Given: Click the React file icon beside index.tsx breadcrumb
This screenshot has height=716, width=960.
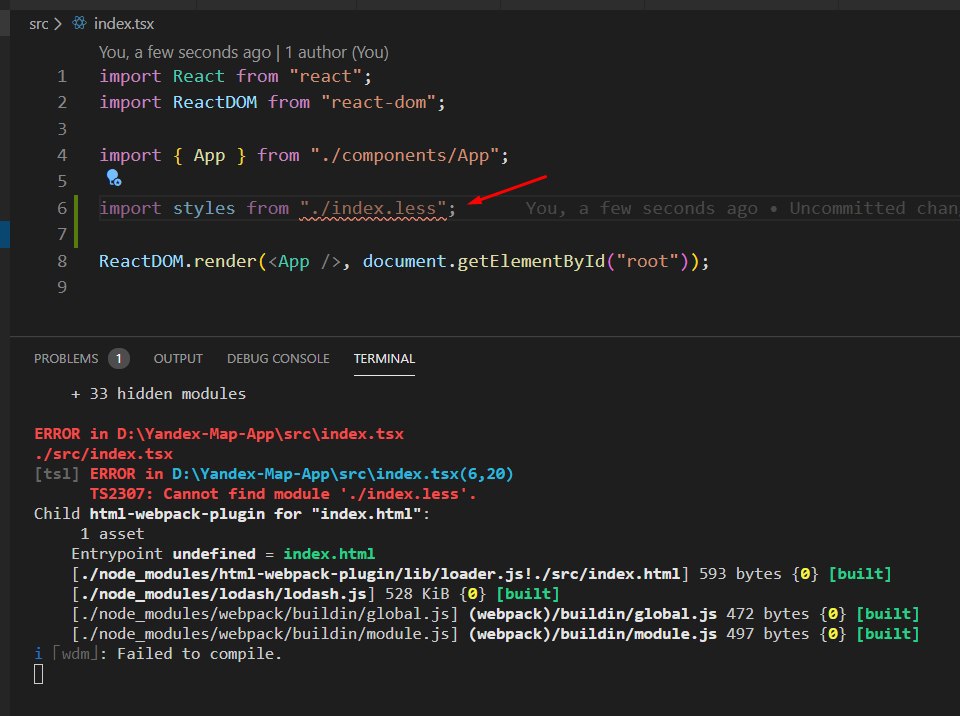Looking at the screenshot, I should coord(80,23).
